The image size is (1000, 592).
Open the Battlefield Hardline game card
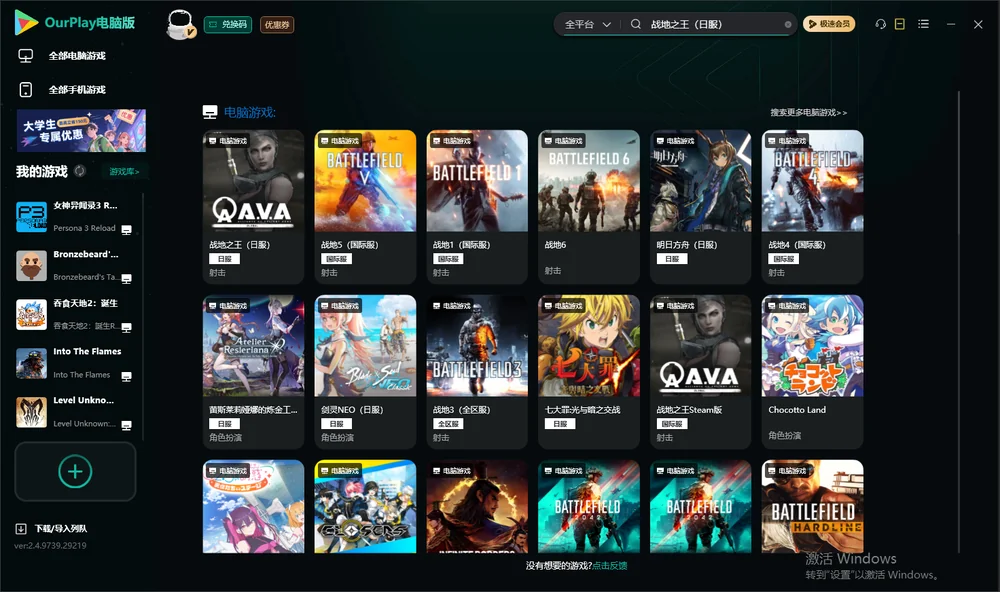(x=812, y=507)
